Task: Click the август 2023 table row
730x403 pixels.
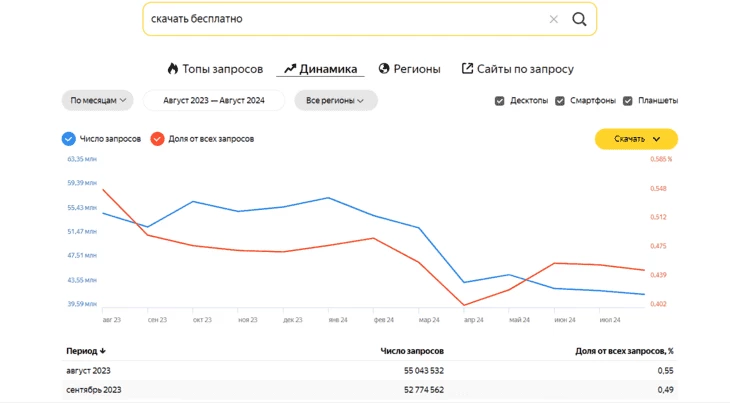Action: coord(370,370)
